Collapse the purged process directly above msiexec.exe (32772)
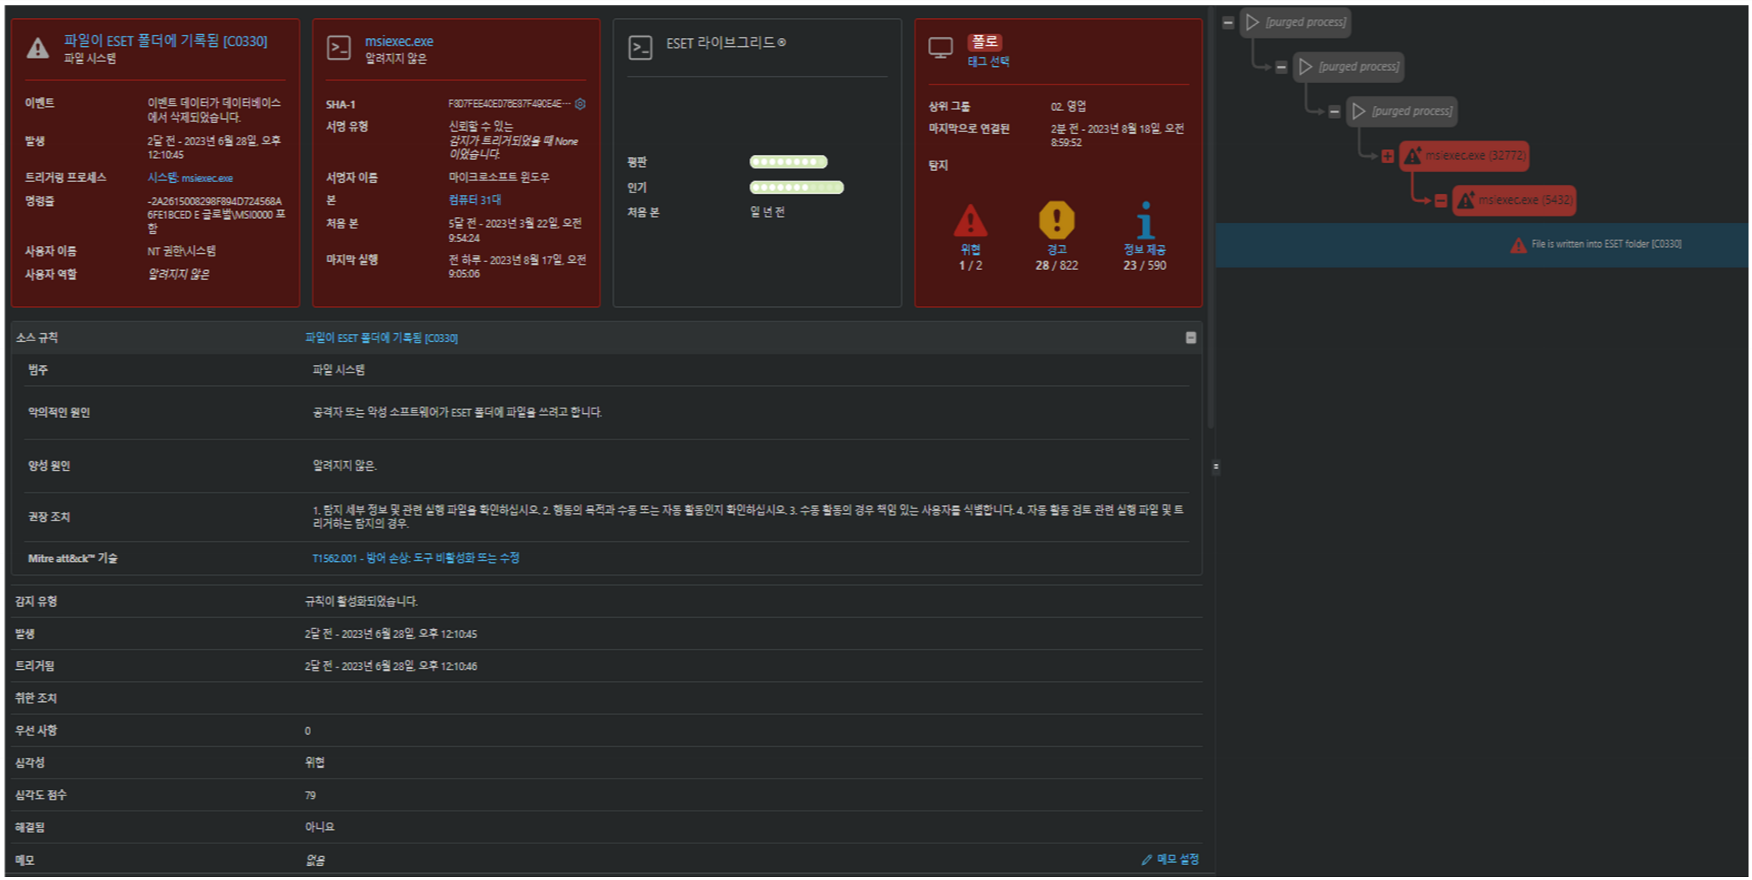 tap(1334, 112)
